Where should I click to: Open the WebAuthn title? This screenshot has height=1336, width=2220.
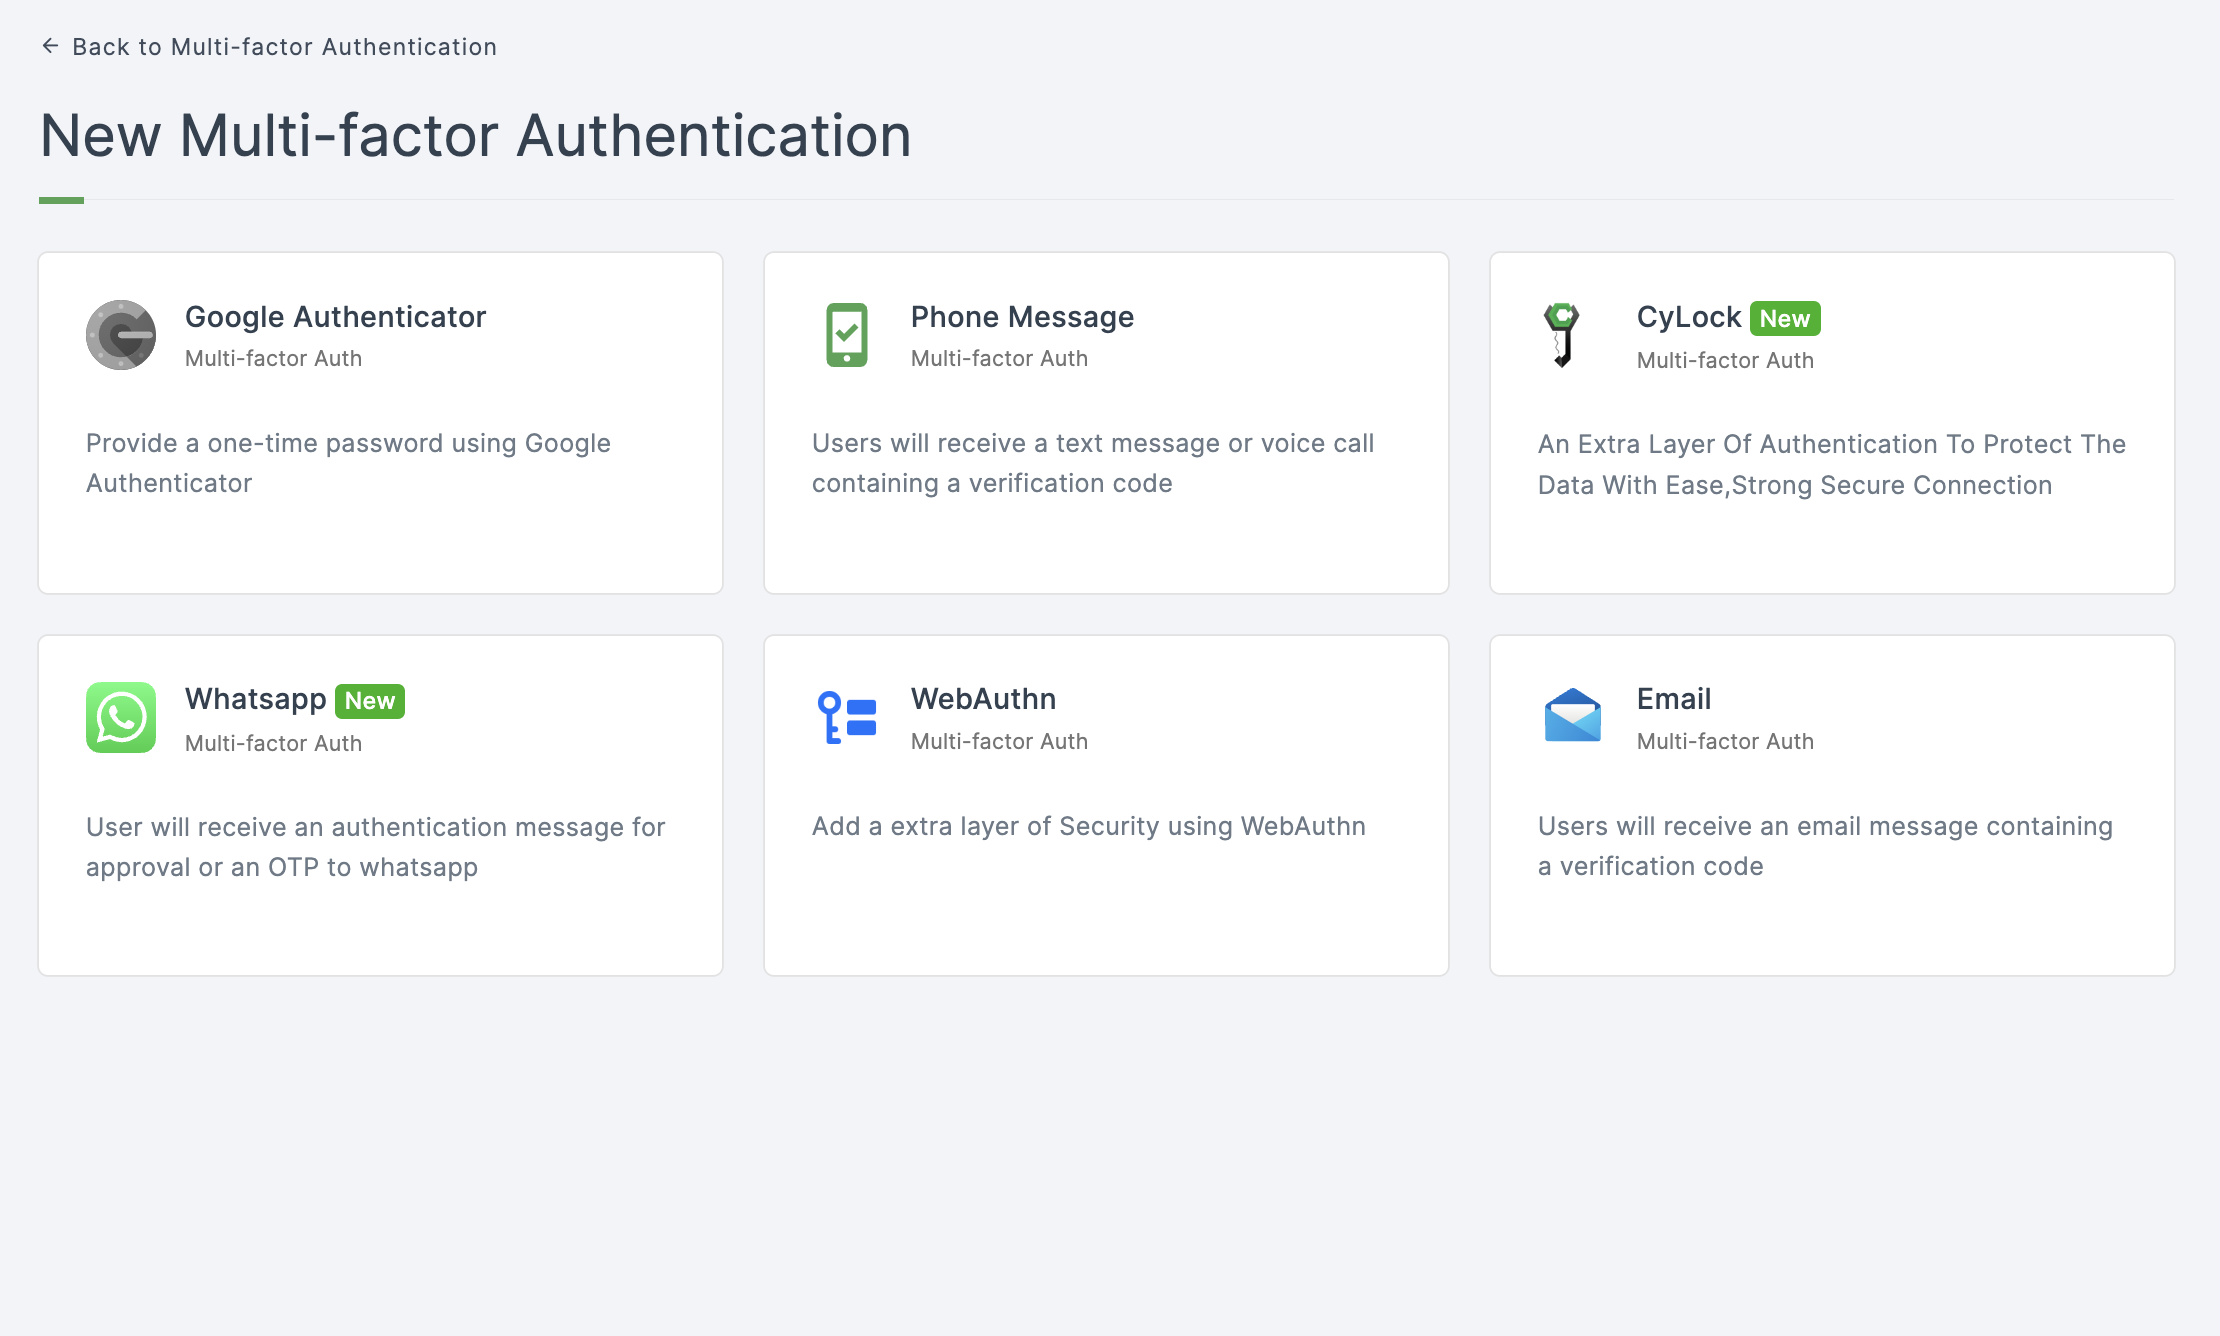(x=983, y=699)
